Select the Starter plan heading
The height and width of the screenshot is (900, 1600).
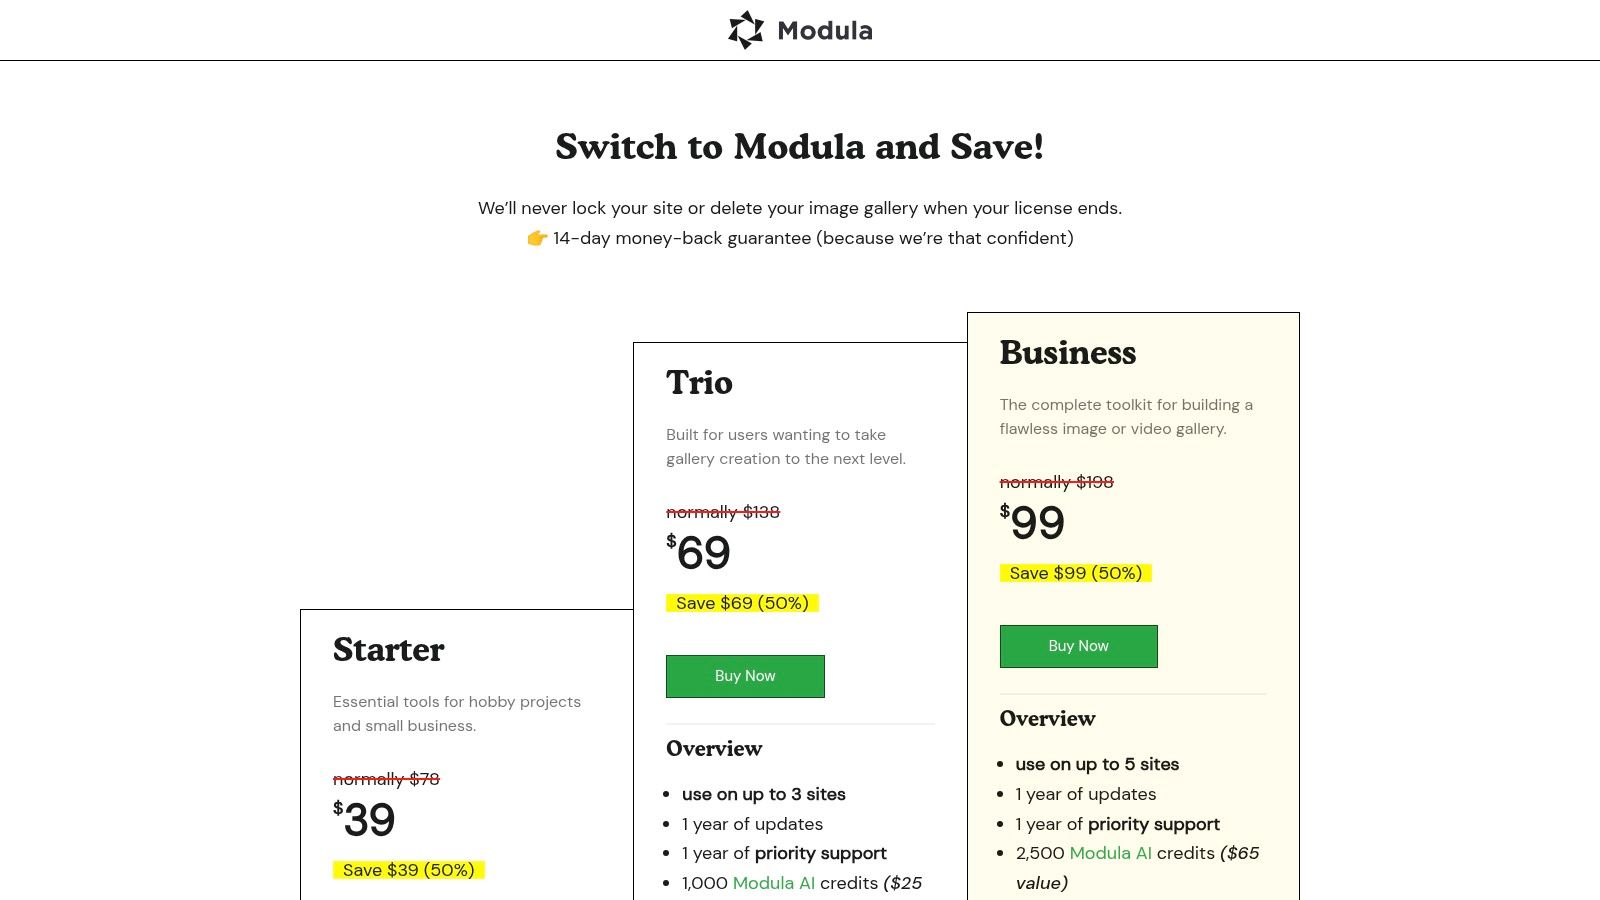pos(388,650)
